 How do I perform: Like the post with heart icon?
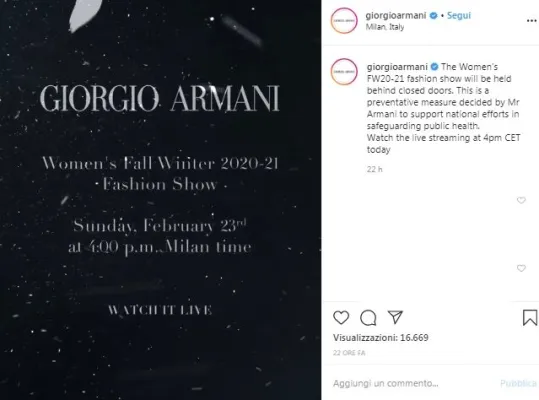pos(341,317)
